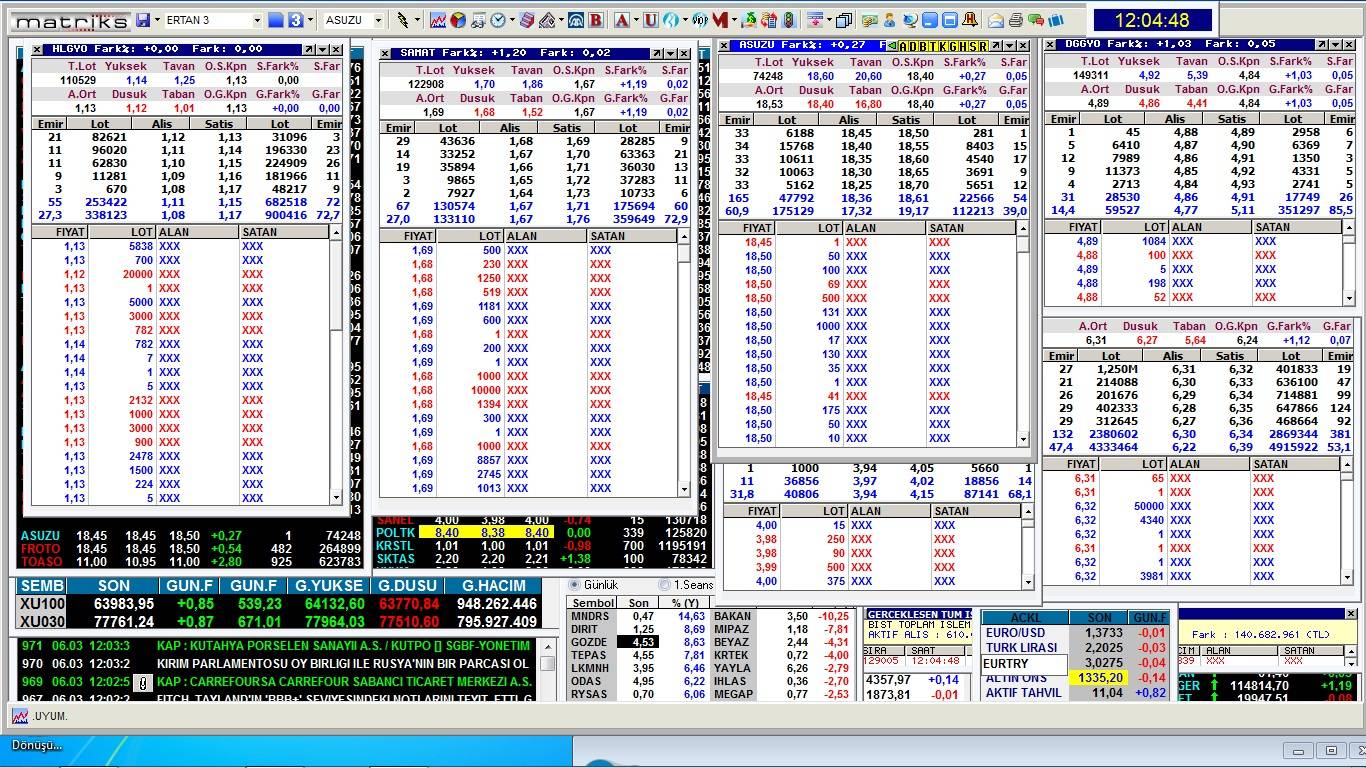Click the save layout floppy disk icon
Screen dimensions: 1366x768
[143, 20]
